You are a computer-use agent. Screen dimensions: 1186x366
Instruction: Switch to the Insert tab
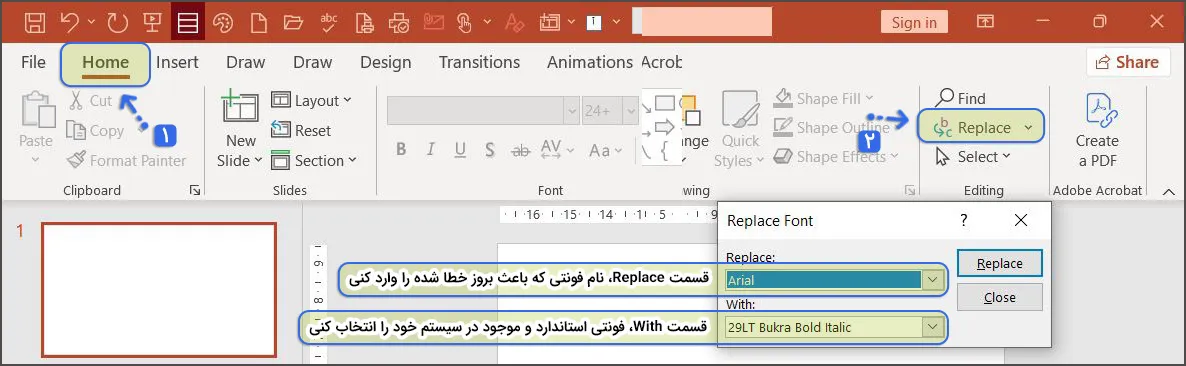click(x=177, y=62)
